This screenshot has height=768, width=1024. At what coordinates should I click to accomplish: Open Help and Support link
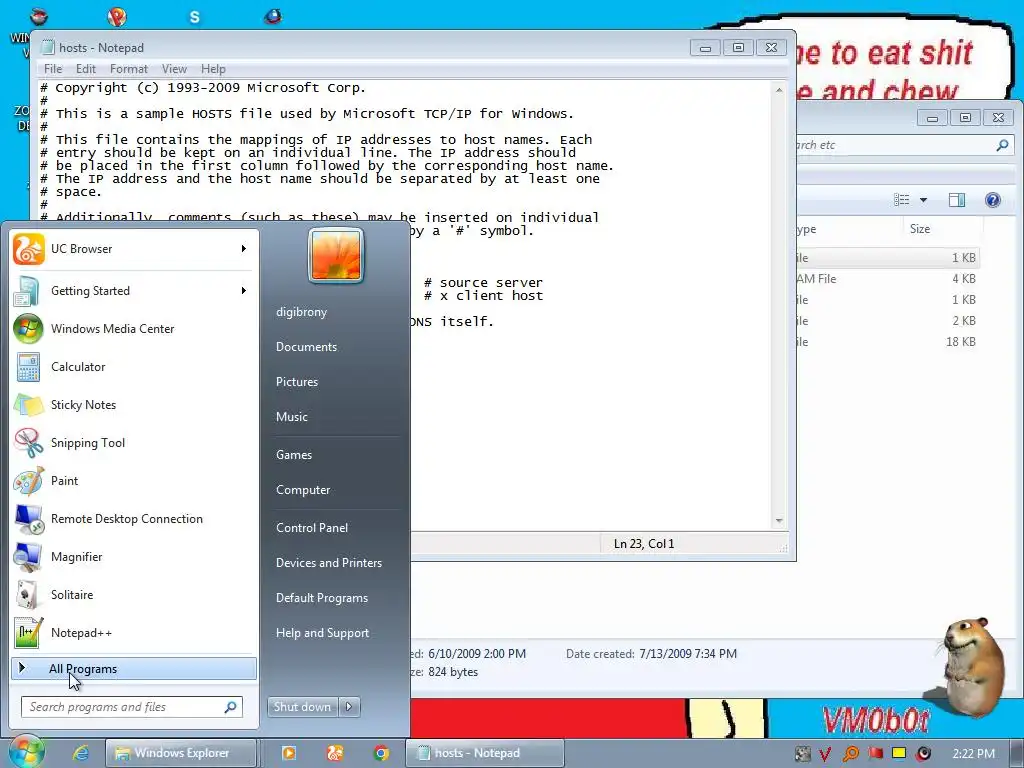pyautogui.click(x=322, y=633)
